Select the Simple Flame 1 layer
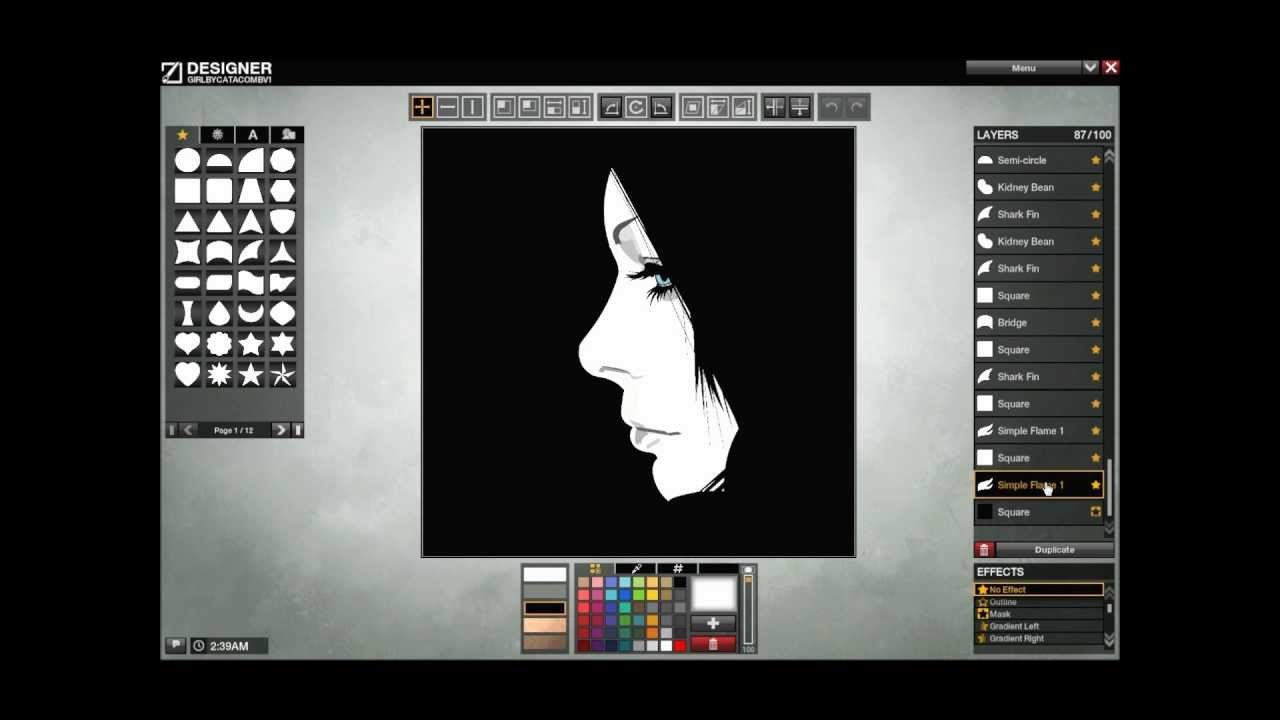Viewport: 1280px width, 720px height. click(x=1030, y=430)
